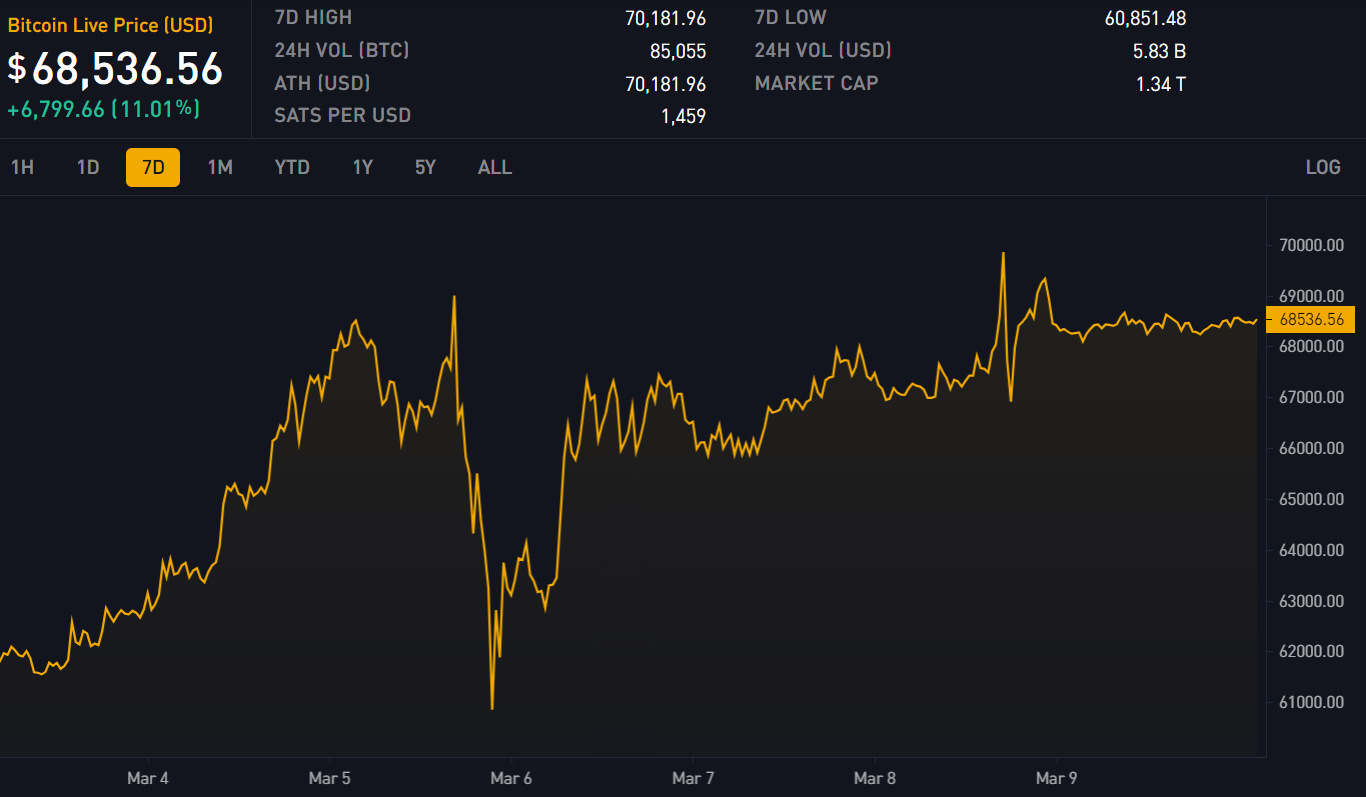Open the 5Y price range
This screenshot has height=797, width=1366.
(426, 167)
